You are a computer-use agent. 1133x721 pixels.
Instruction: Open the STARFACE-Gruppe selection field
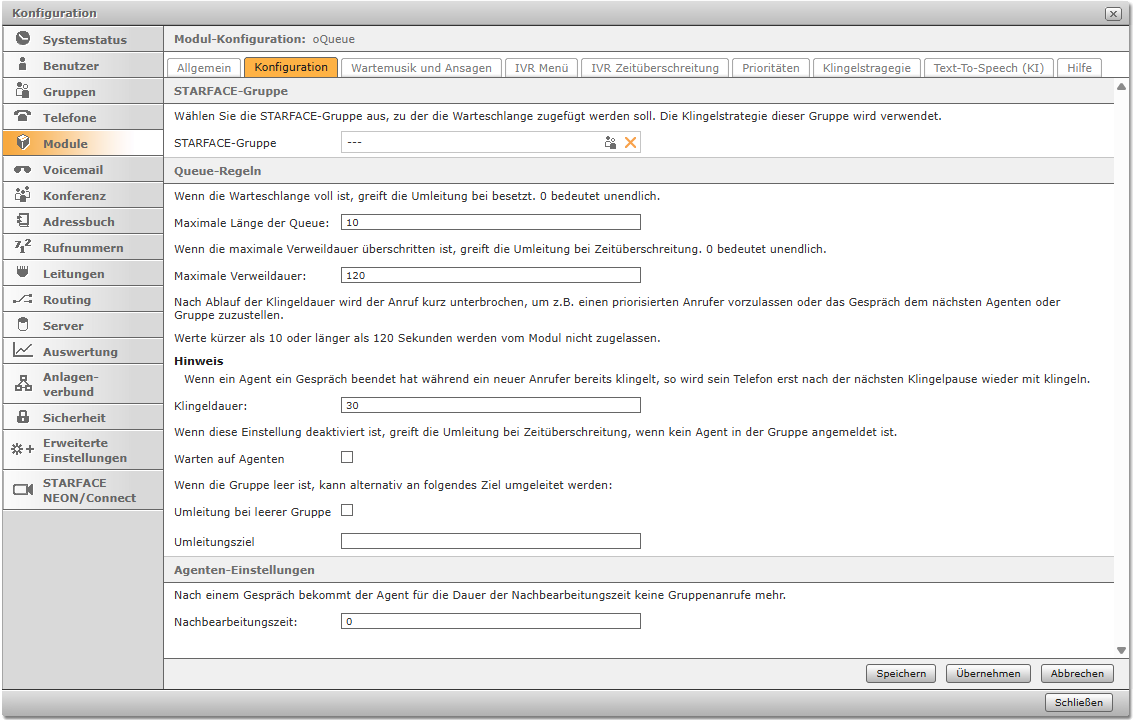470,143
